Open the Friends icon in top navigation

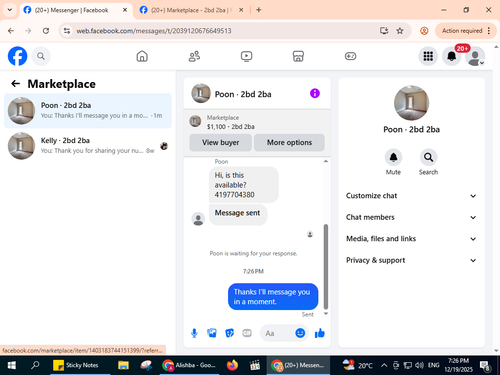194,56
